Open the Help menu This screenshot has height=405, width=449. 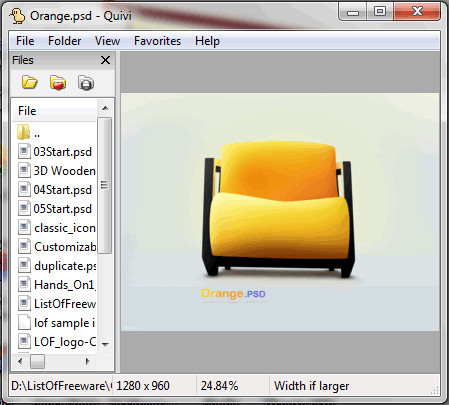[207, 41]
